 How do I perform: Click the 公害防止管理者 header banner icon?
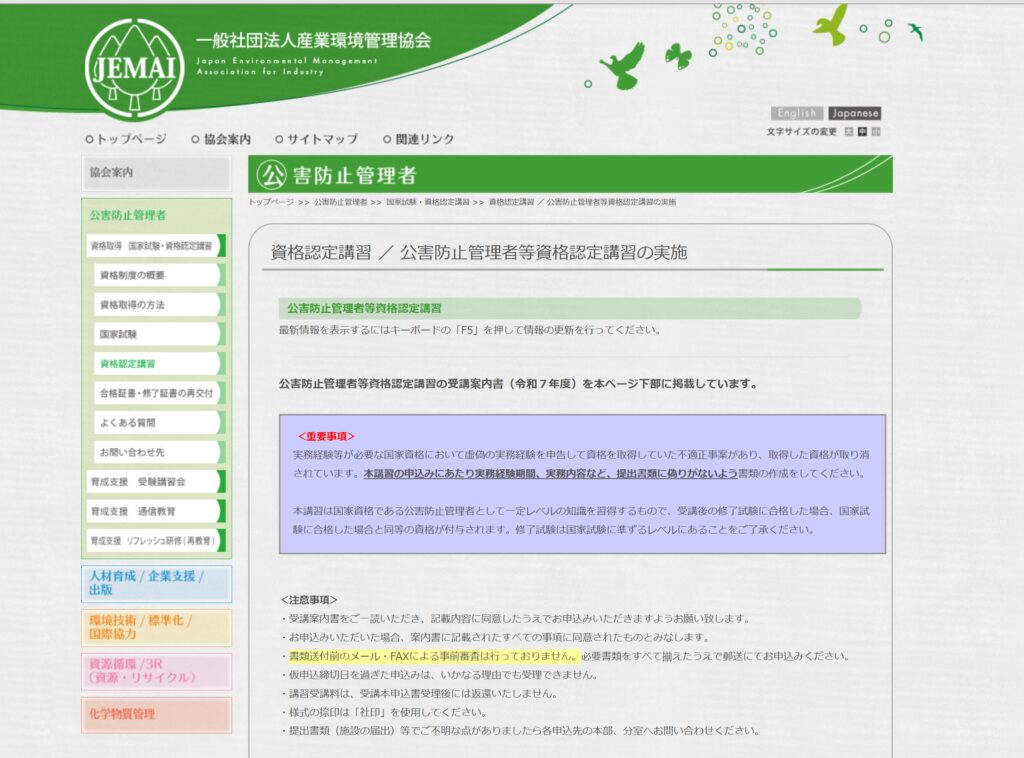click(x=271, y=175)
